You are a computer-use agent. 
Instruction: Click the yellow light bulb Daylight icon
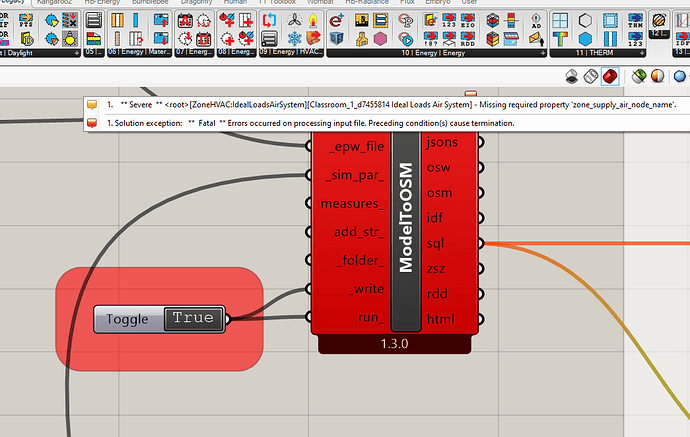pyautogui.click(x=70, y=39)
